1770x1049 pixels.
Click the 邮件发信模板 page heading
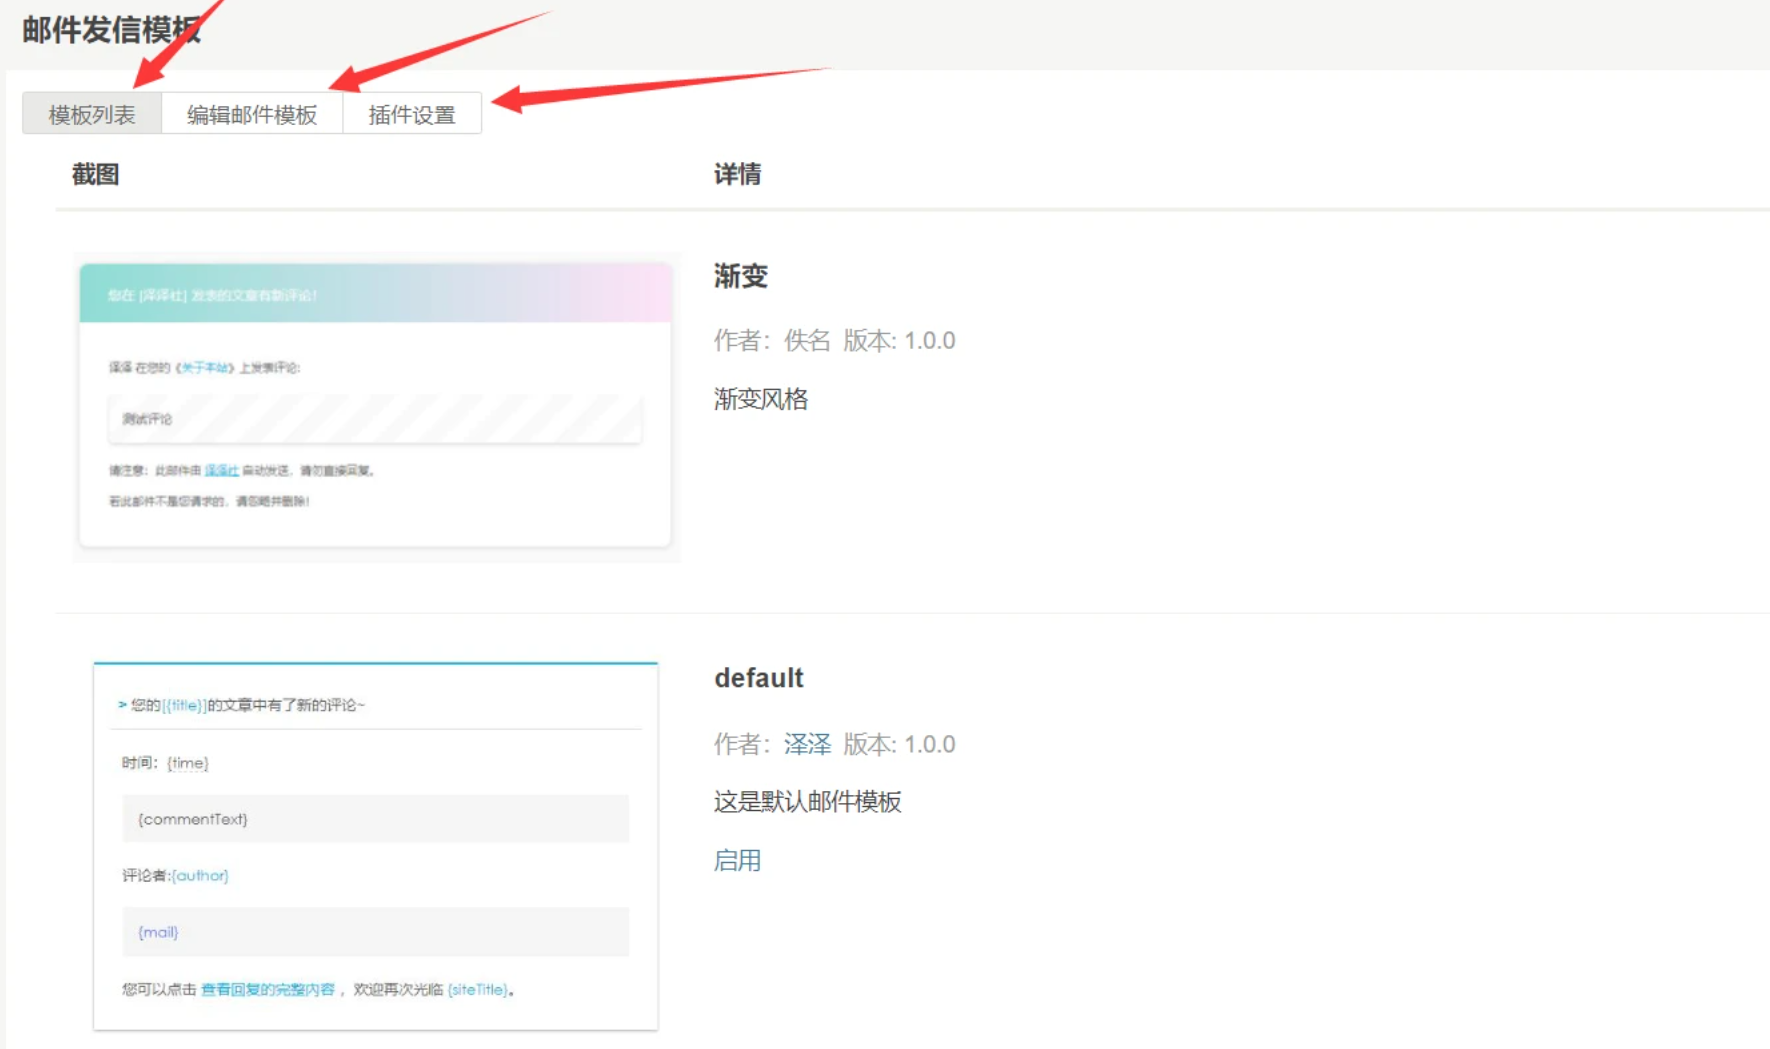[x=111, y=30]
